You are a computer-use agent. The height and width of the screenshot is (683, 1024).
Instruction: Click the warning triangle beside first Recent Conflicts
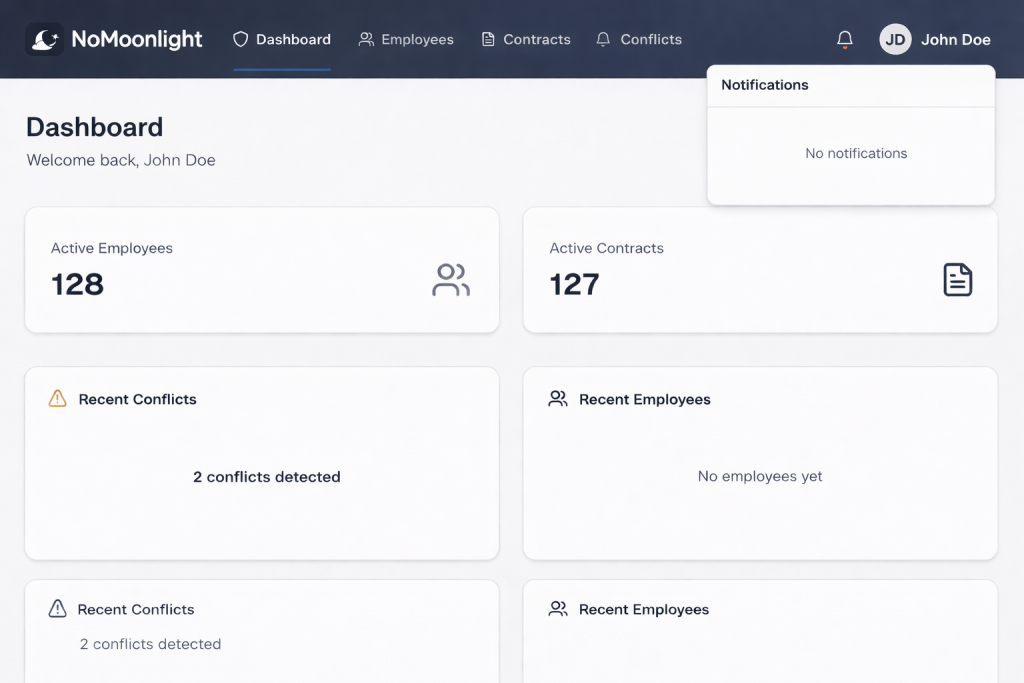pyautogui.click(x=58, y=399)
